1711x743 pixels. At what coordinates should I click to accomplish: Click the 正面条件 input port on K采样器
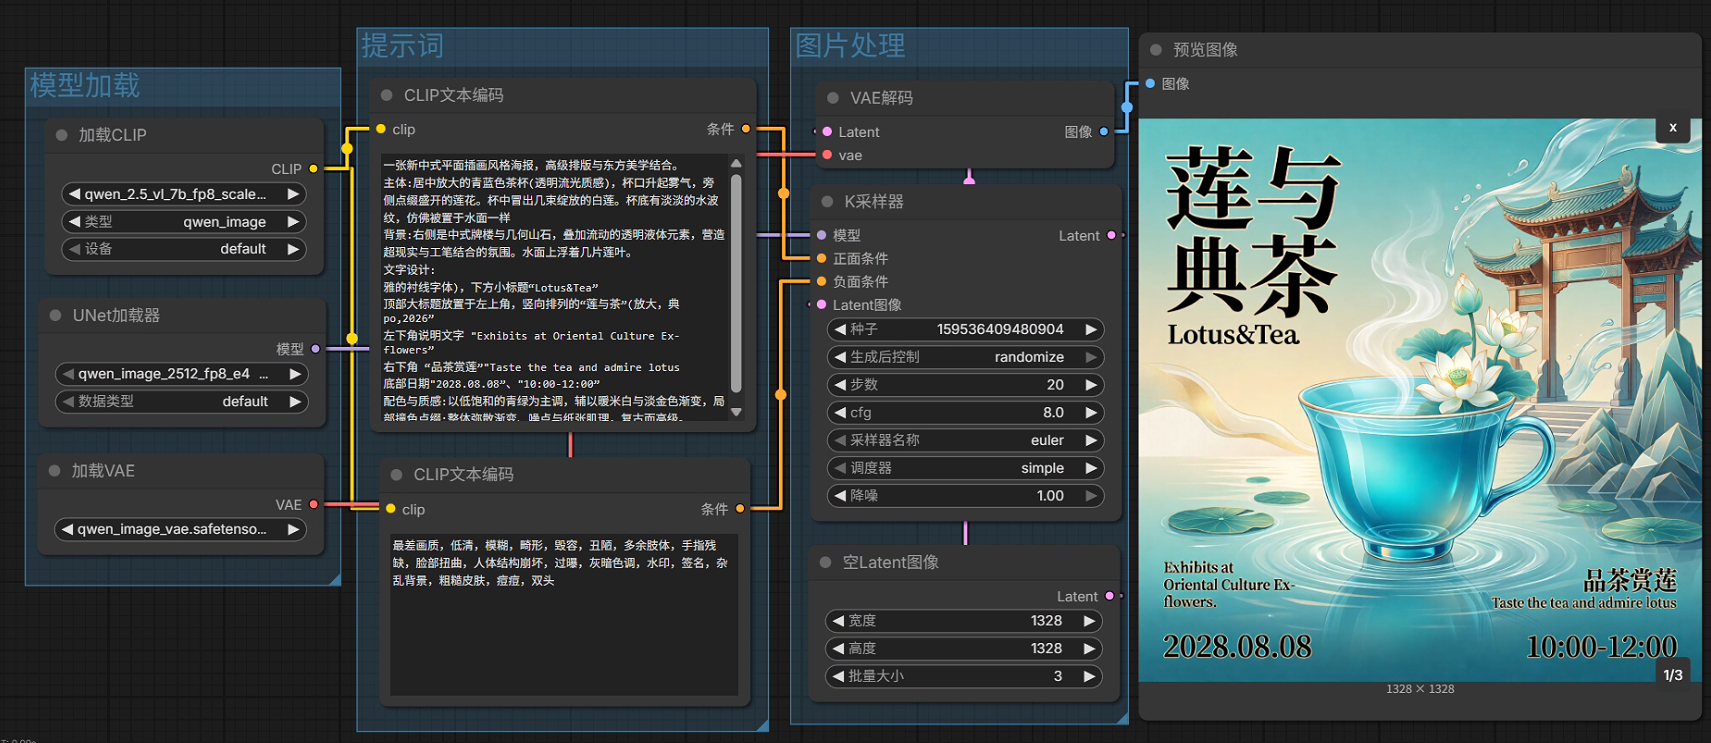tap(822, 258)
